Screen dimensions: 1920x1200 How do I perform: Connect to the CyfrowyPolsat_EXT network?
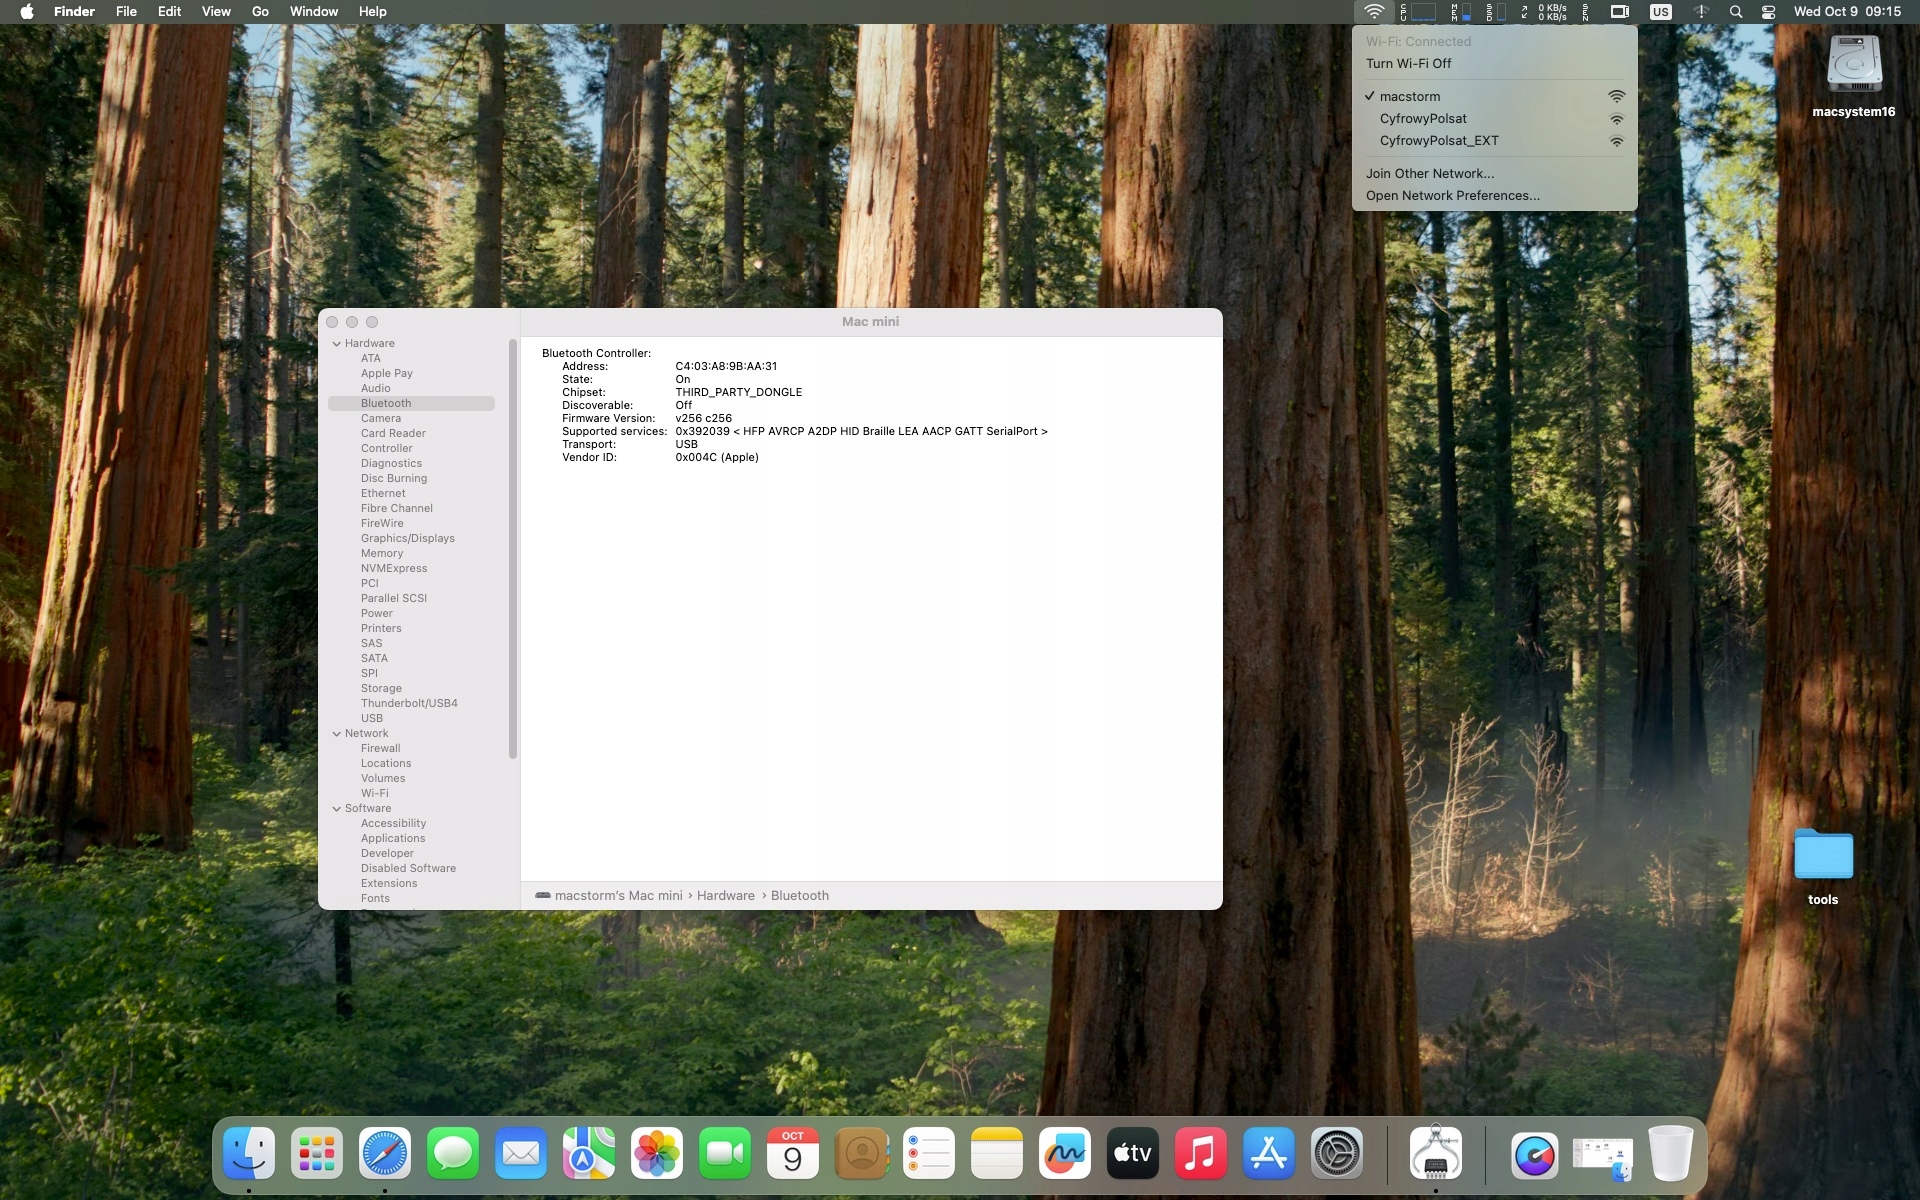[x=1438, y=141]
